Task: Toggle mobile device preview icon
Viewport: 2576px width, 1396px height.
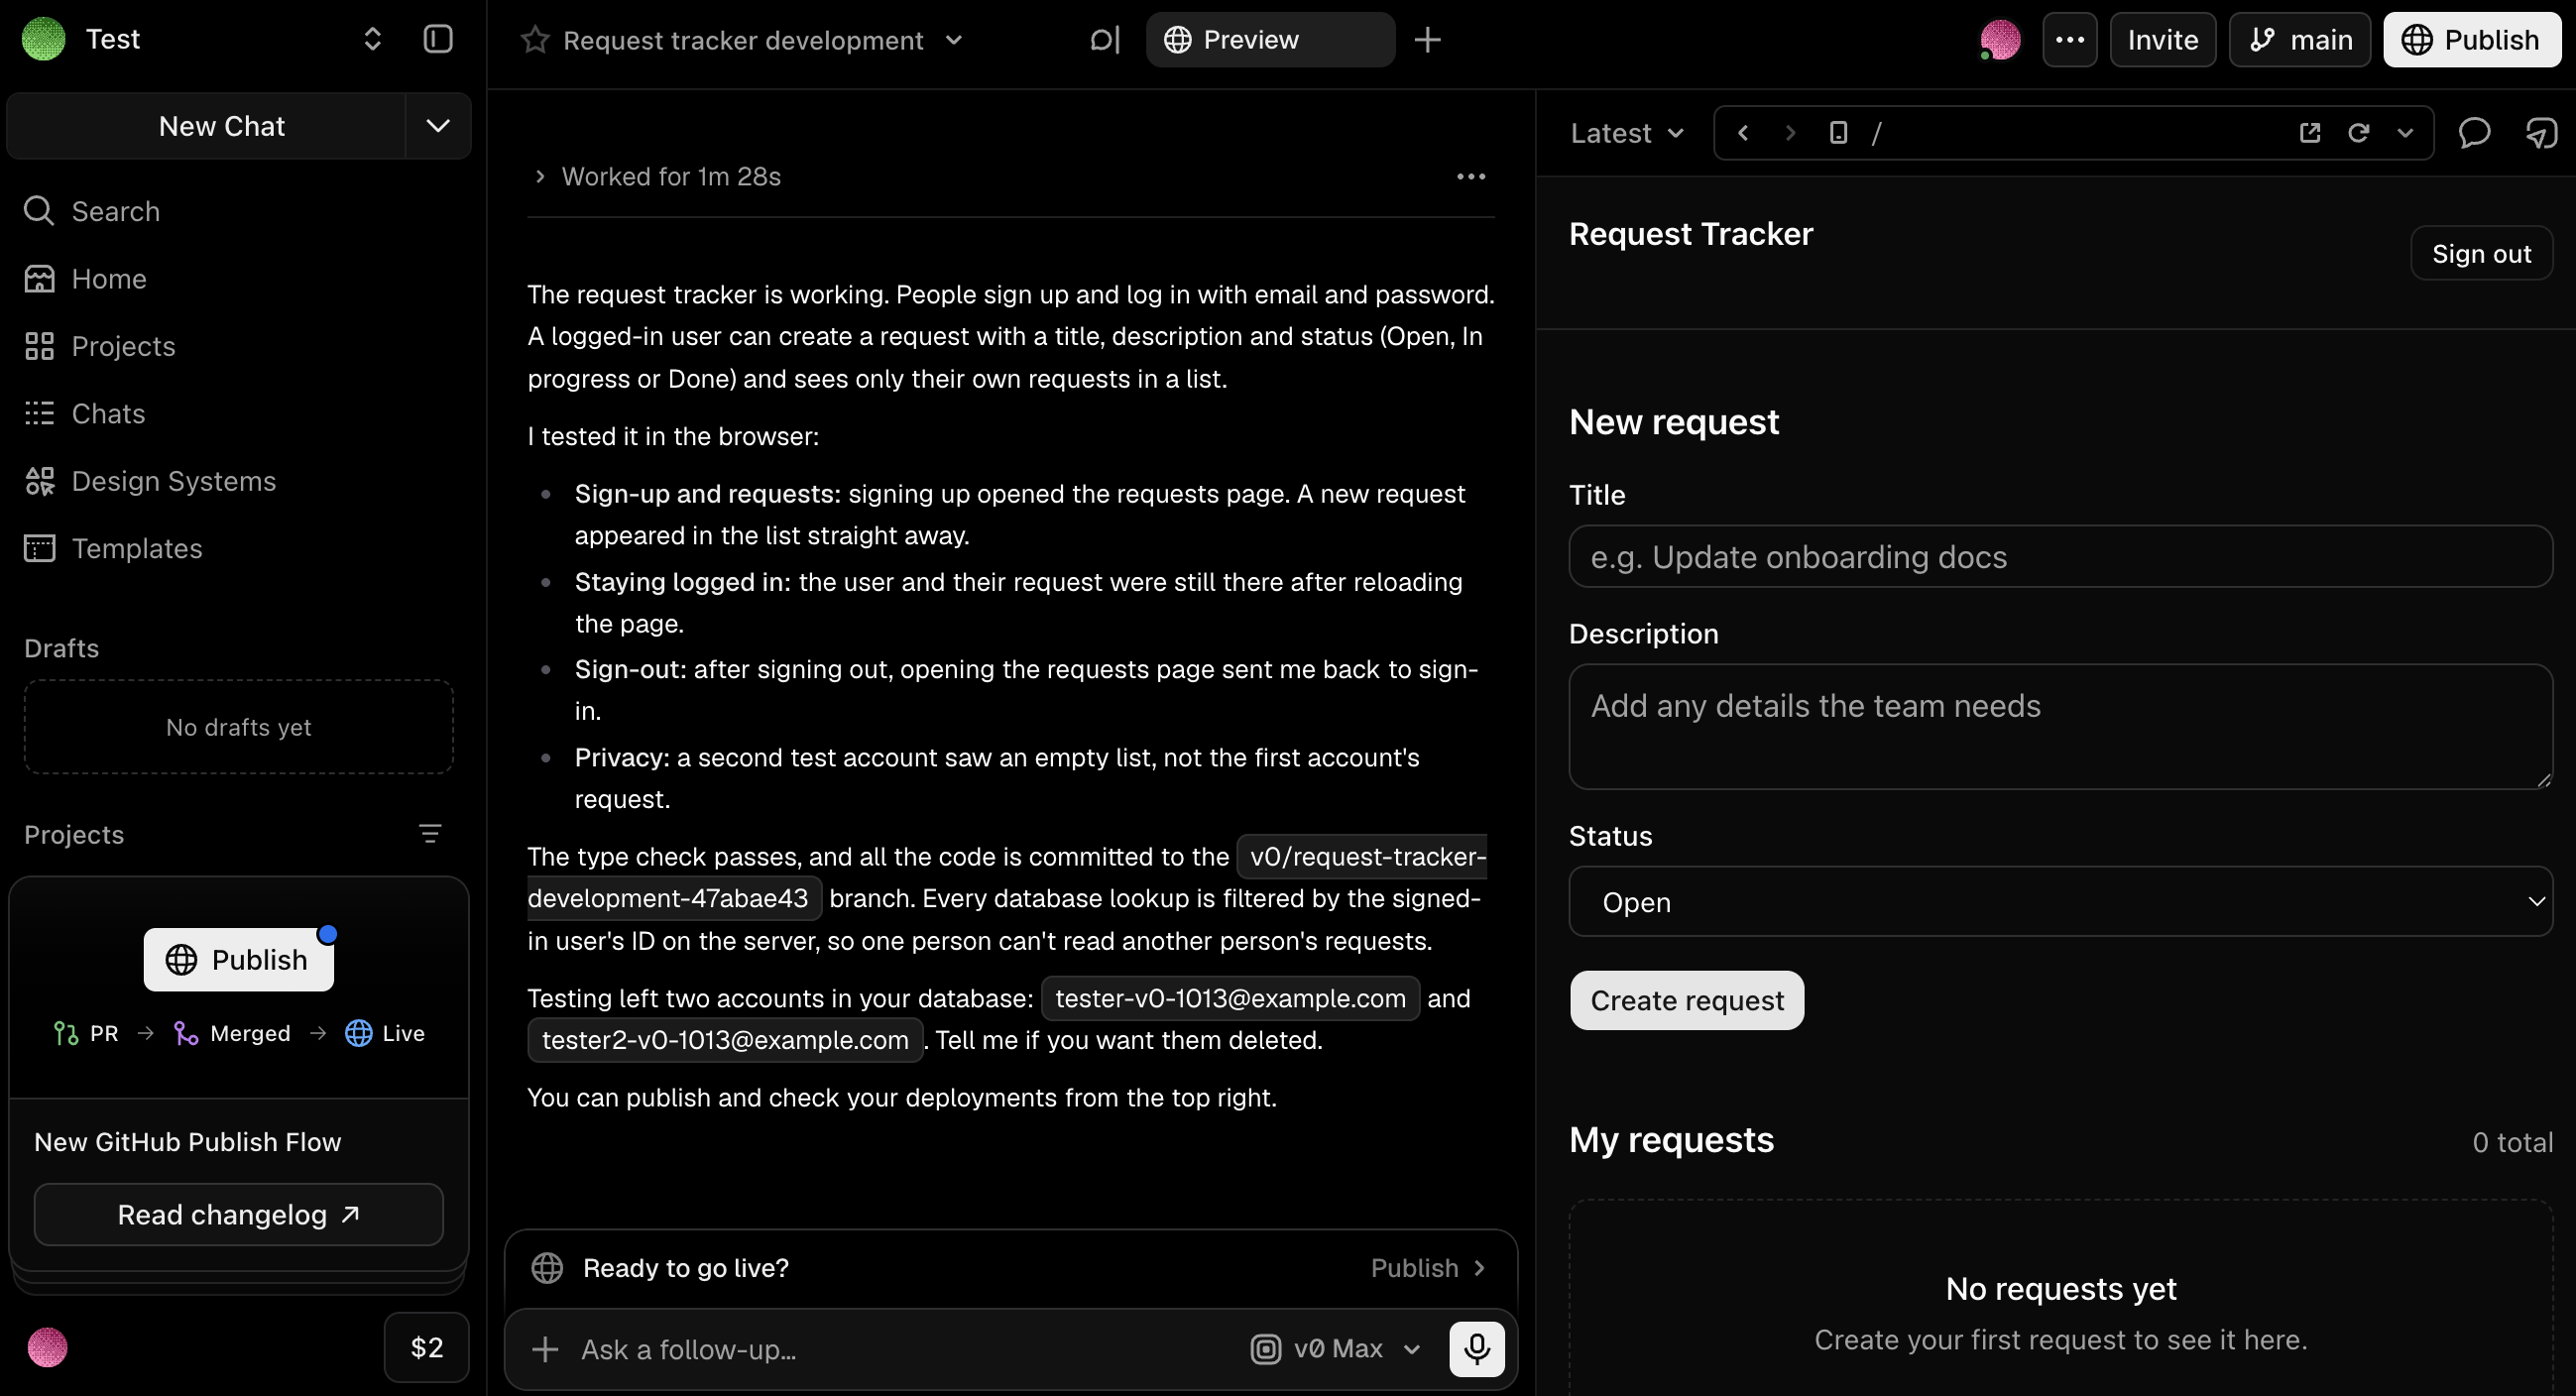Action: (x=1838, y=133)
